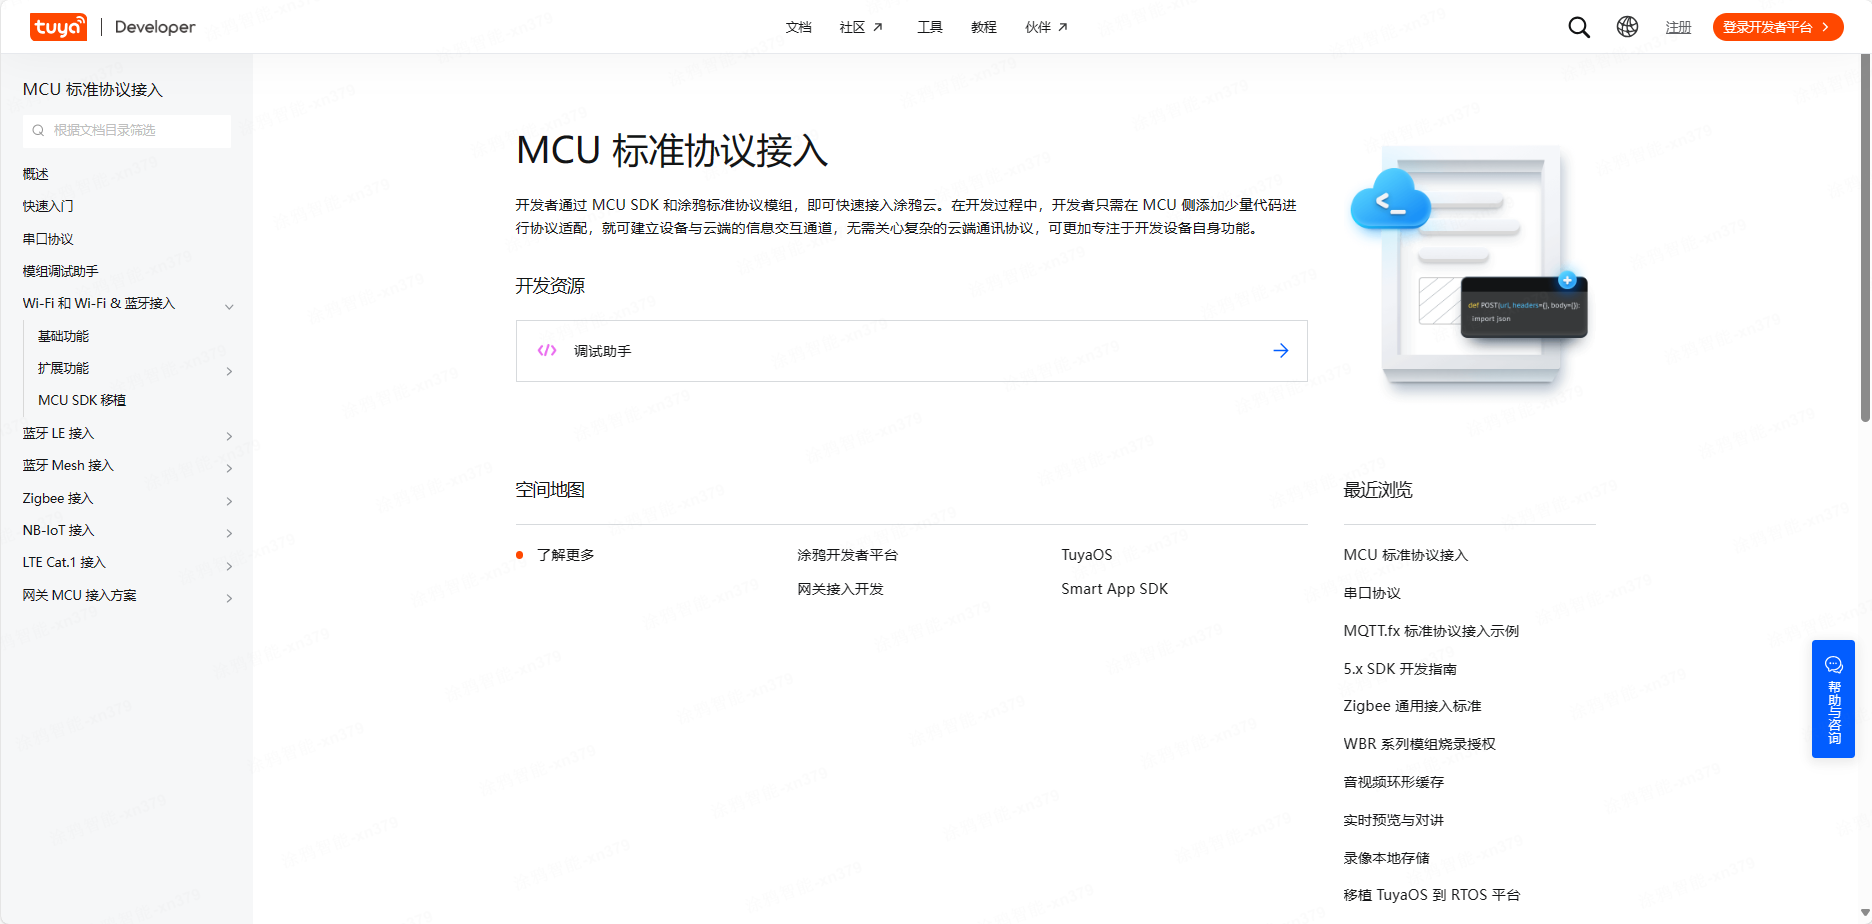
Task: Click the sidebar title MCU 标准协议接入
Action: point(92,90)
